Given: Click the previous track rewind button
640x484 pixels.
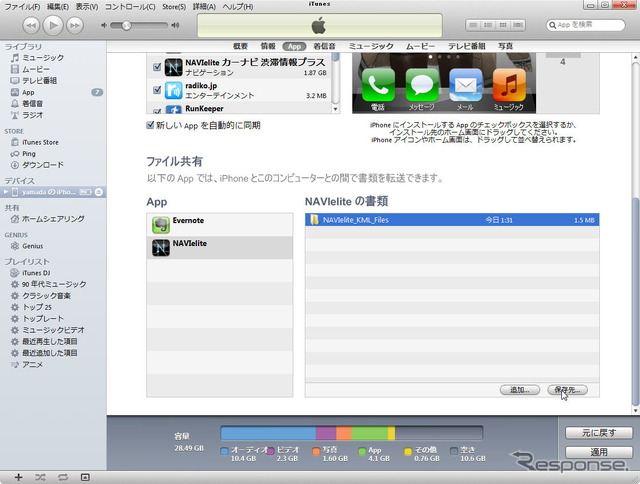Looking at the screenshot, I should coord(31,26).
